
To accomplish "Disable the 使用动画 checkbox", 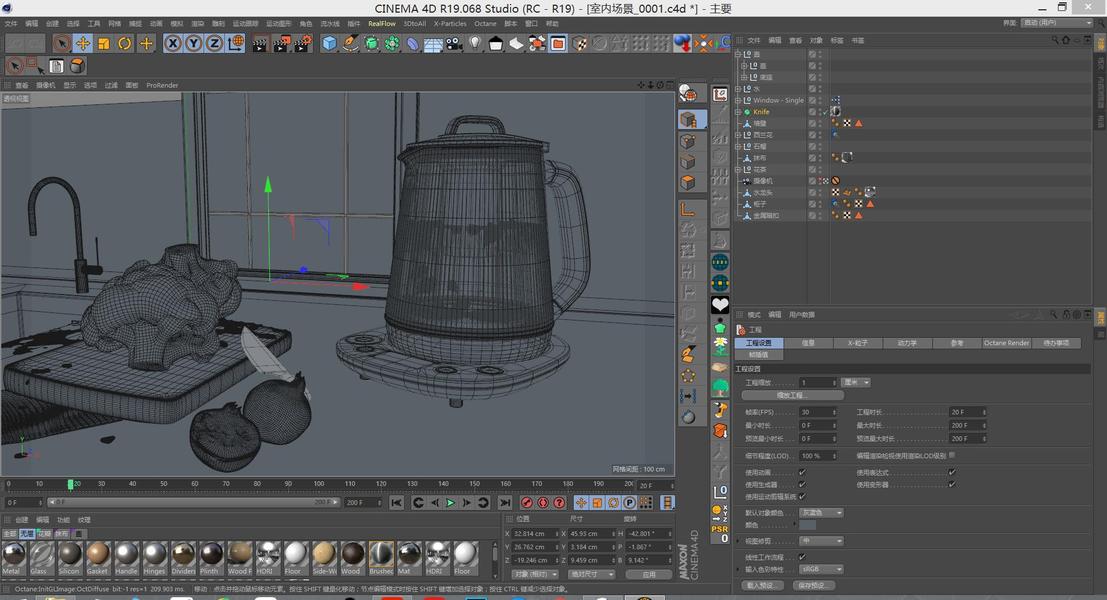I will click(802, 472).
